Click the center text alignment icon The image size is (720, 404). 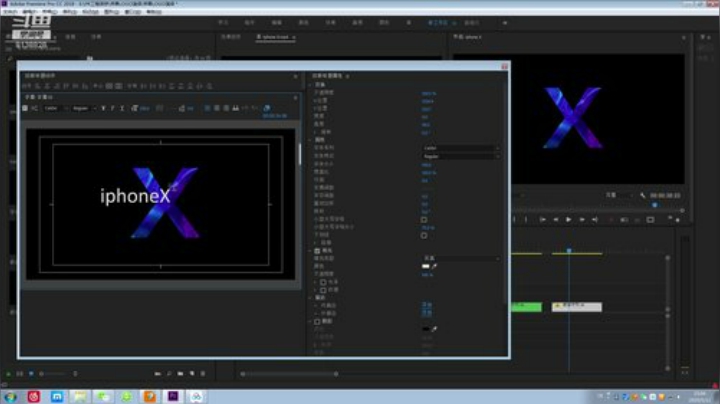coord(217,108)
